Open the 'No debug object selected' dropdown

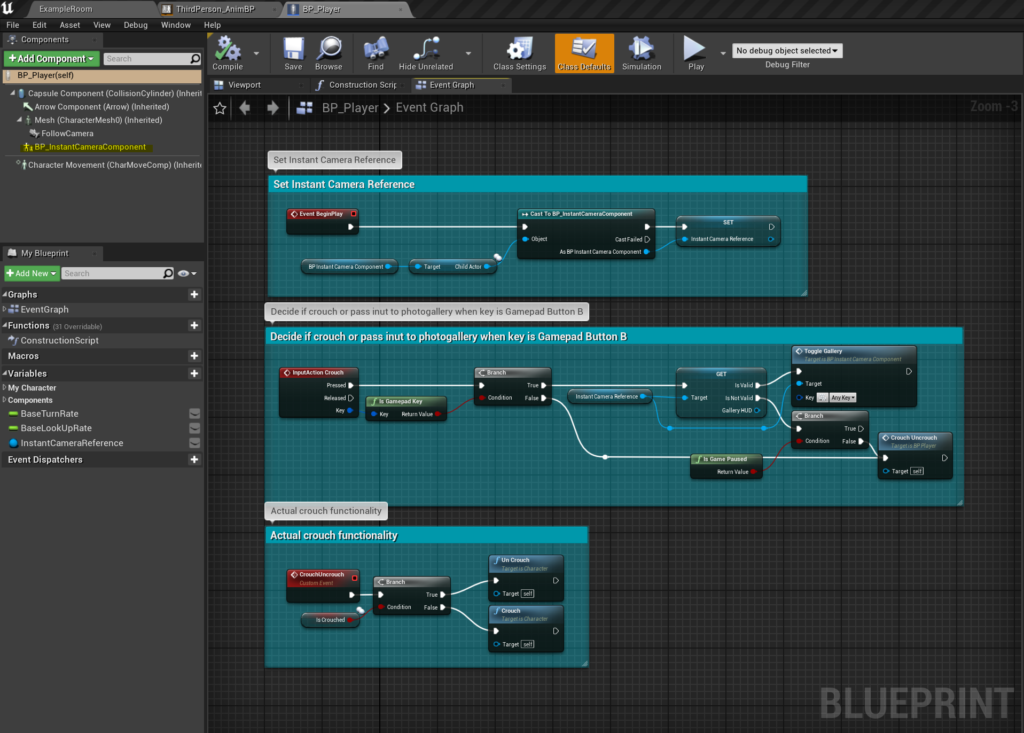point(787,50)
